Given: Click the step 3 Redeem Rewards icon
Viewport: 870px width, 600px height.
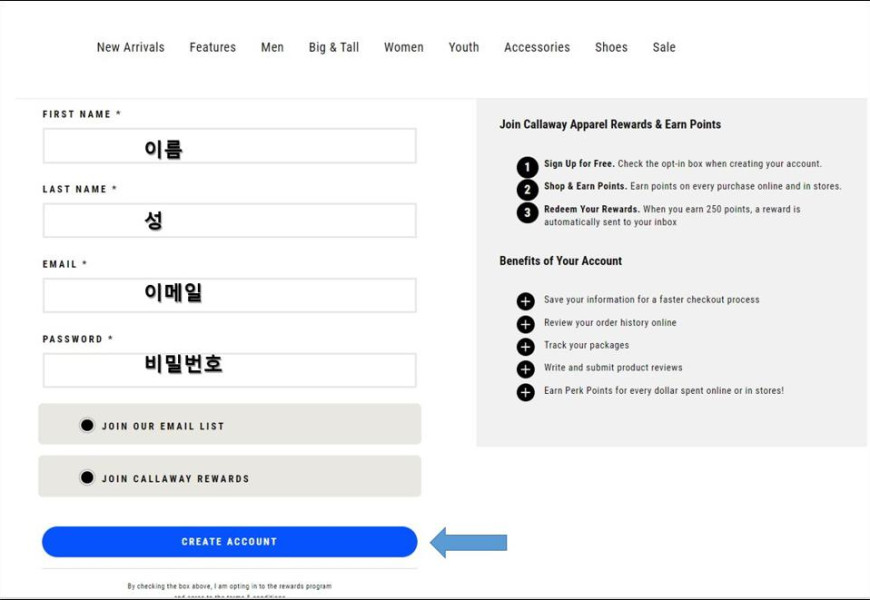Looking at the screenshot, I should pos(527,213).
